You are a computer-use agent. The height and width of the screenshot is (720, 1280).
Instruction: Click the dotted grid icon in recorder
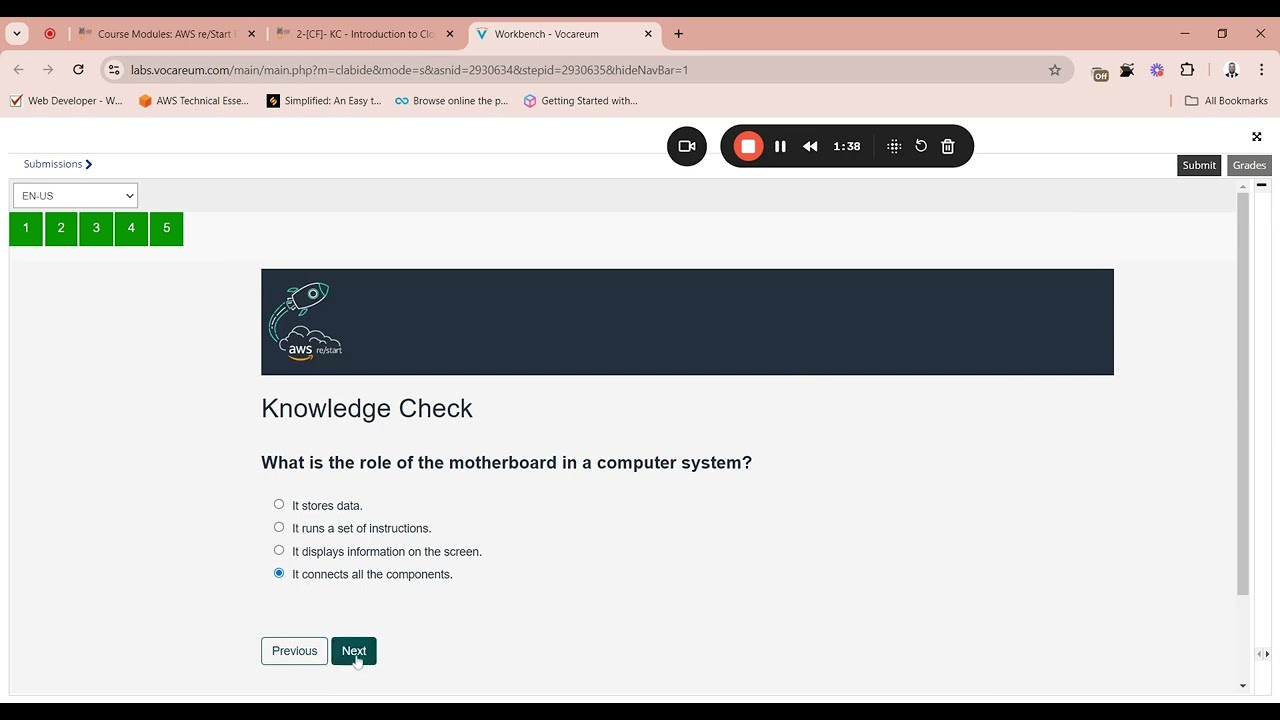coord(894,146)
